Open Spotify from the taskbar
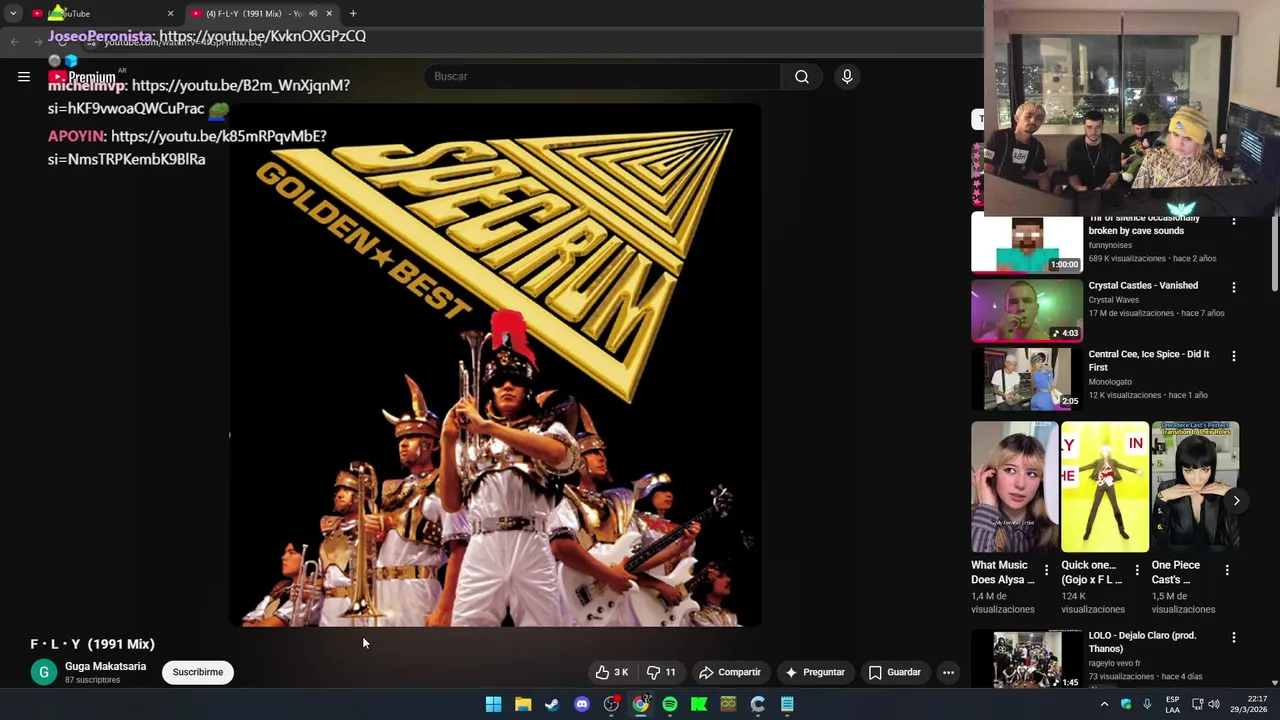Screen dimensions: 1280x720 point(670,704)
